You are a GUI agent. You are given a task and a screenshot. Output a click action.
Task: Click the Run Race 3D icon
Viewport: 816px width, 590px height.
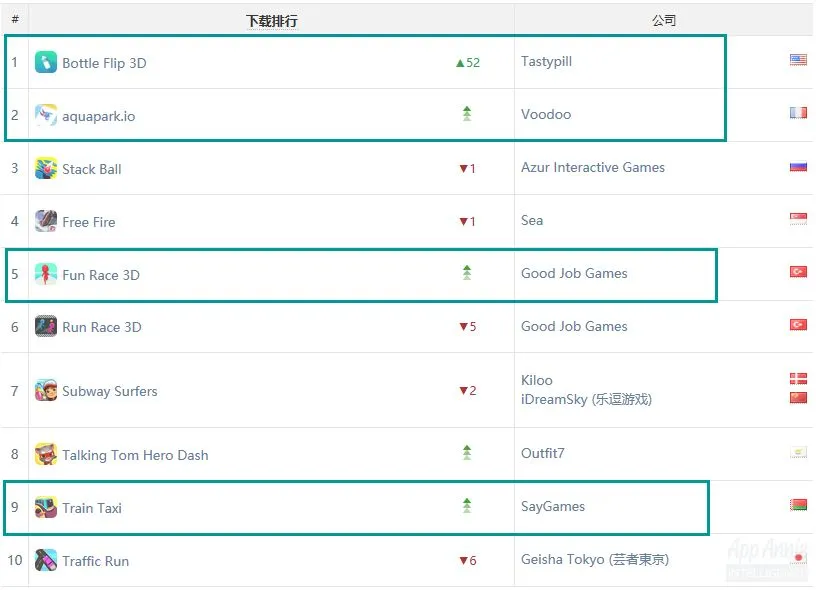46,326
